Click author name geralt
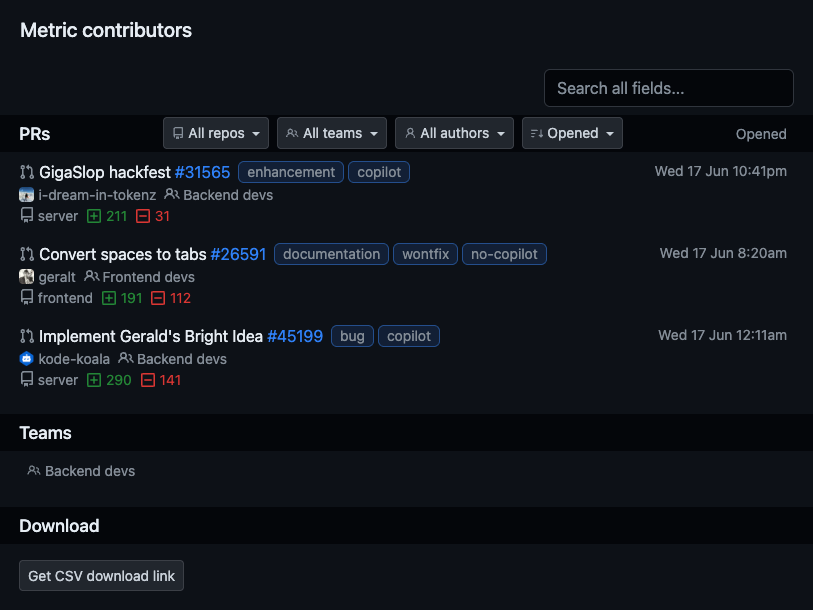The height and width of the screenshot is (610, 813). click(57, 277)
